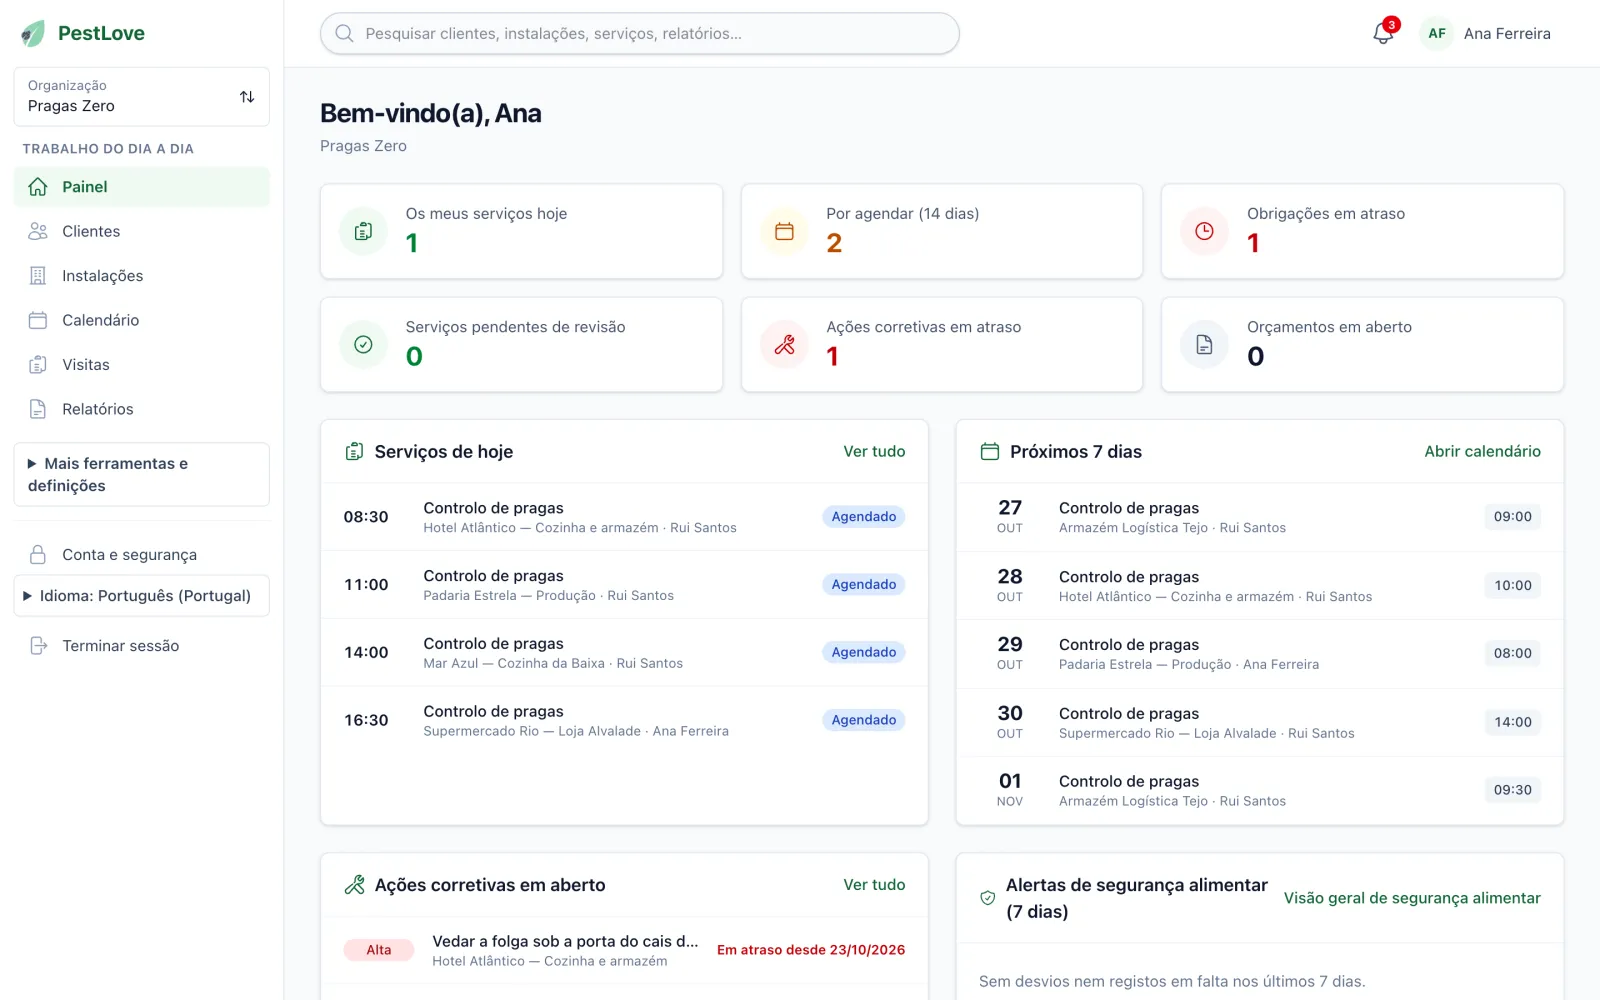The height and width of the screenshot is (1000, 1600).
Task: Open Conta e segurança
Action: click(142, 555)
